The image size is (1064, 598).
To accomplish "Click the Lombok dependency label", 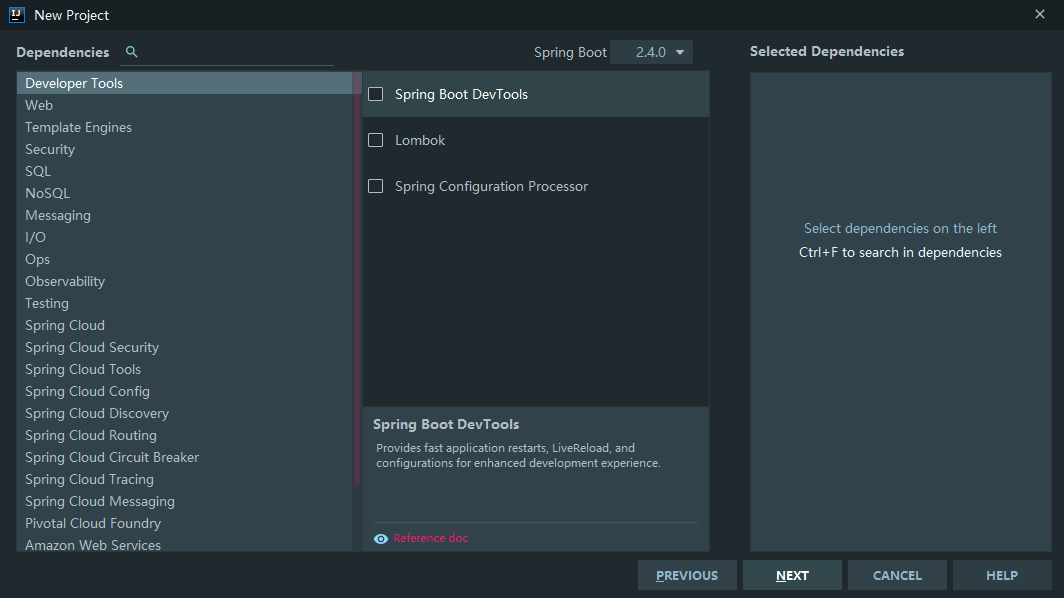I will click(x=420, y=141).
